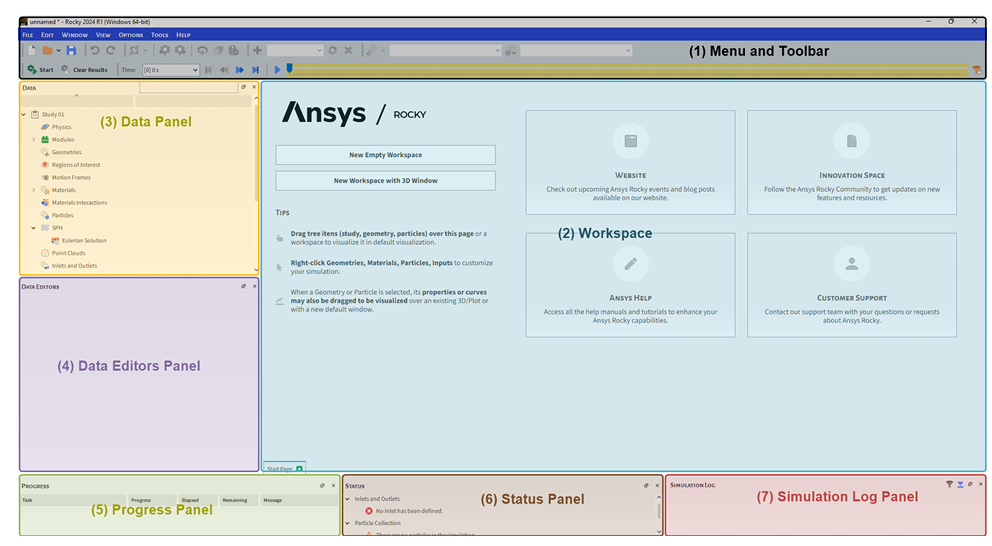Image resolution: width=992 pixels, height=546 pixels.
Task: Undock the Data panel float icon
Action: coord(244,87)
